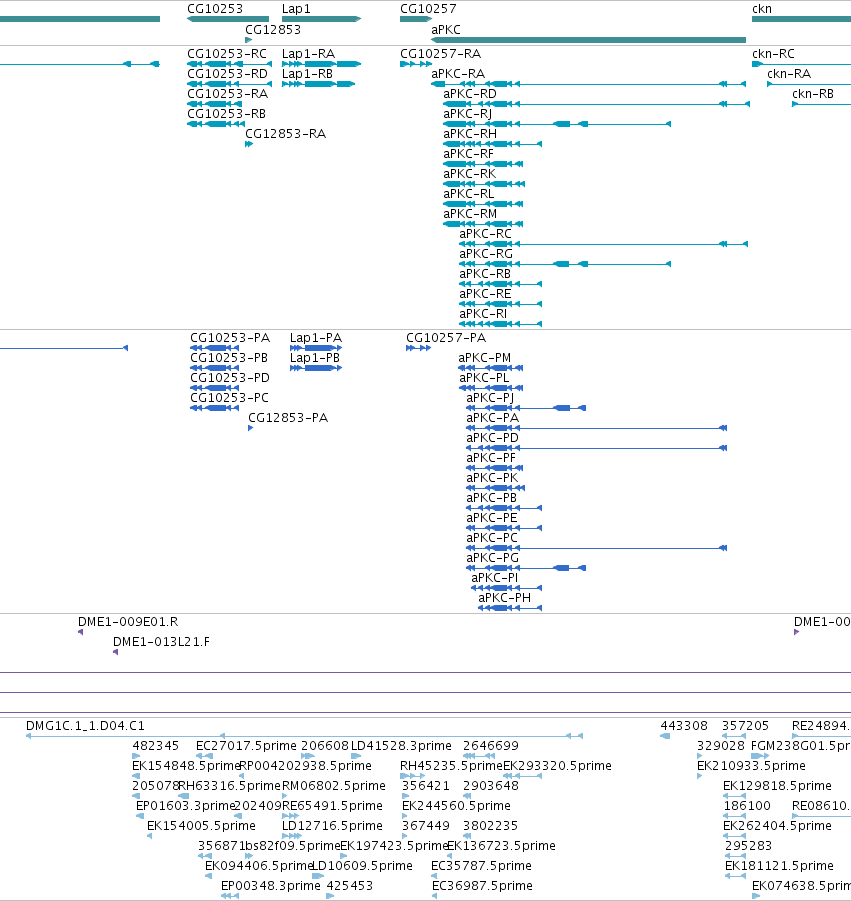This screenshot has height=901, width=851.
Task: Click the CG10253-PC protein label
Action: [229, 398]
